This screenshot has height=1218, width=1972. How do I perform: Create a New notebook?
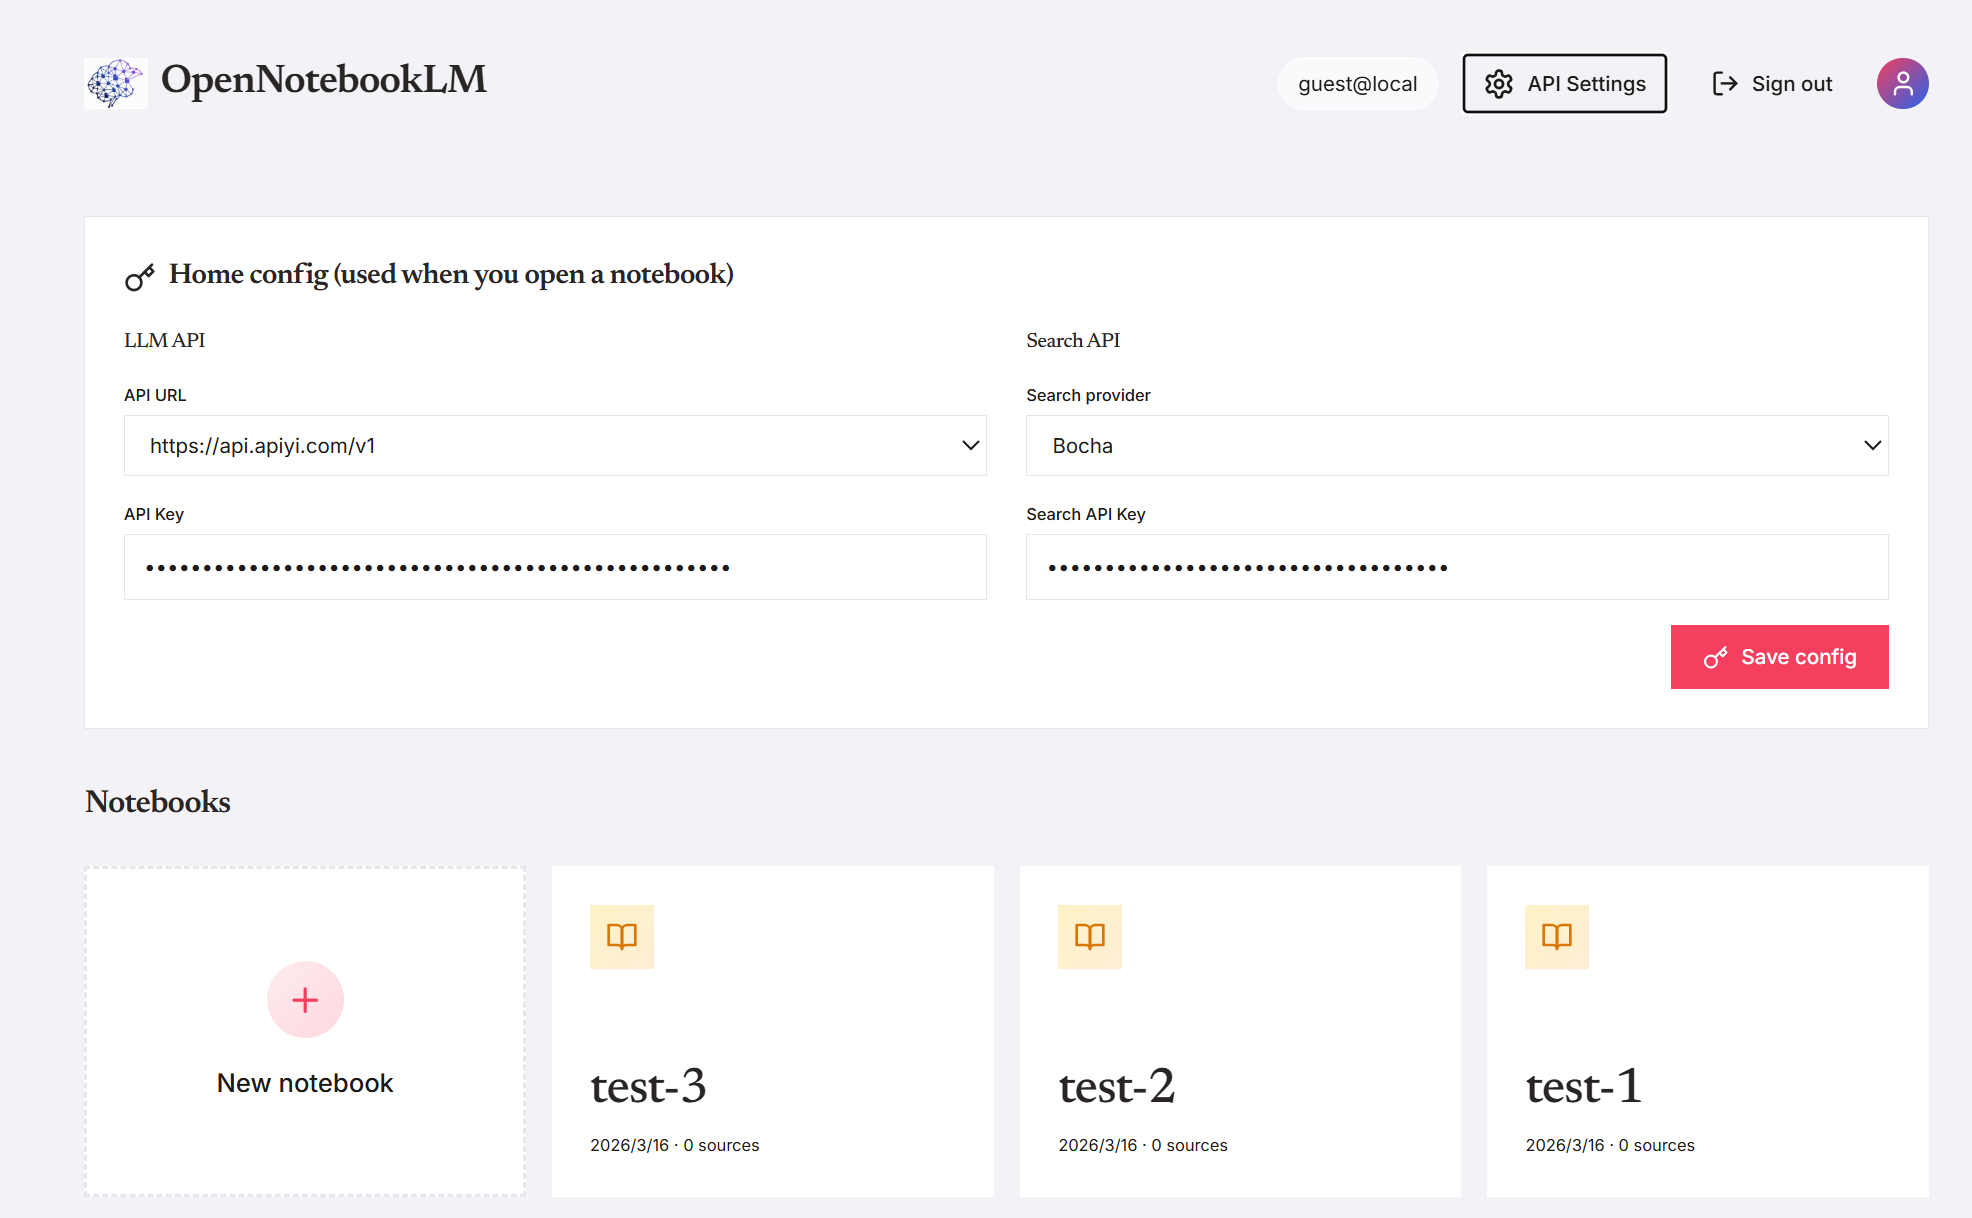[305, 1031]
